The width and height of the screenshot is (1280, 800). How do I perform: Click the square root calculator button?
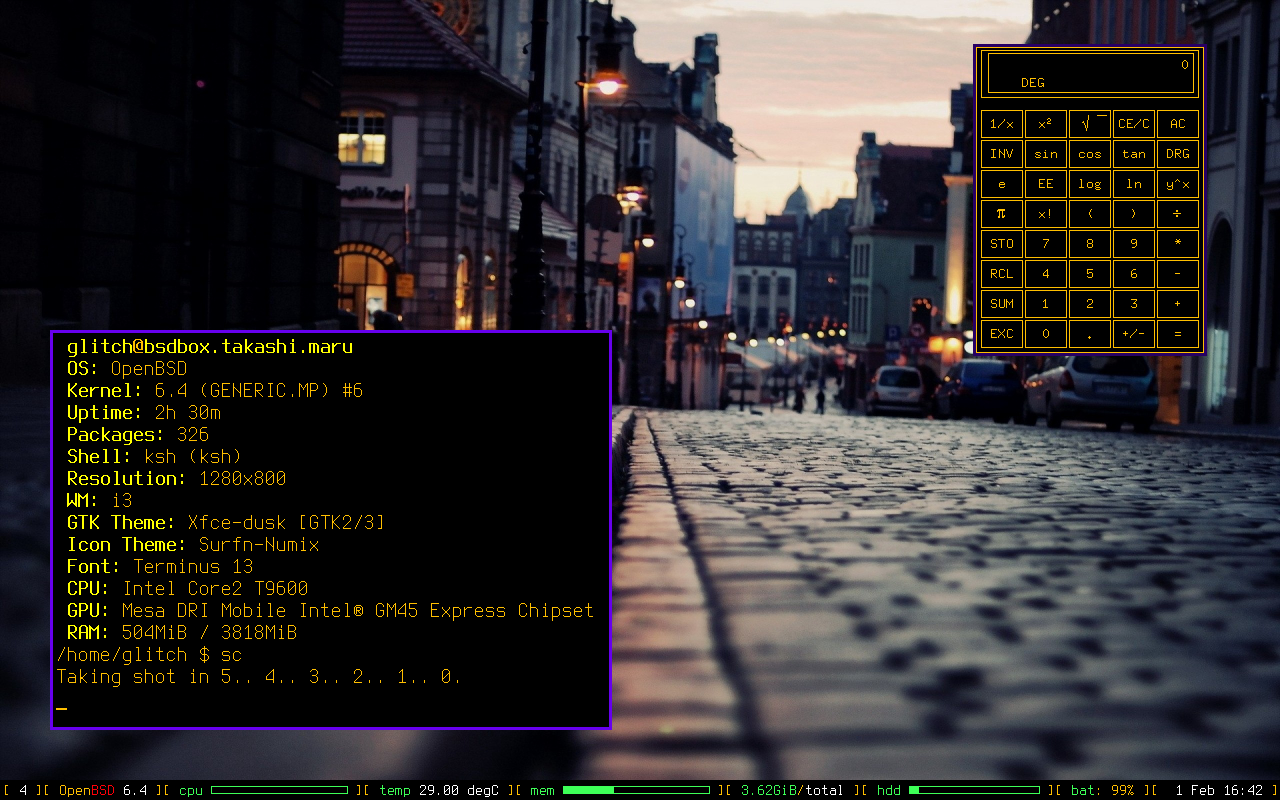click(1090, 124)
